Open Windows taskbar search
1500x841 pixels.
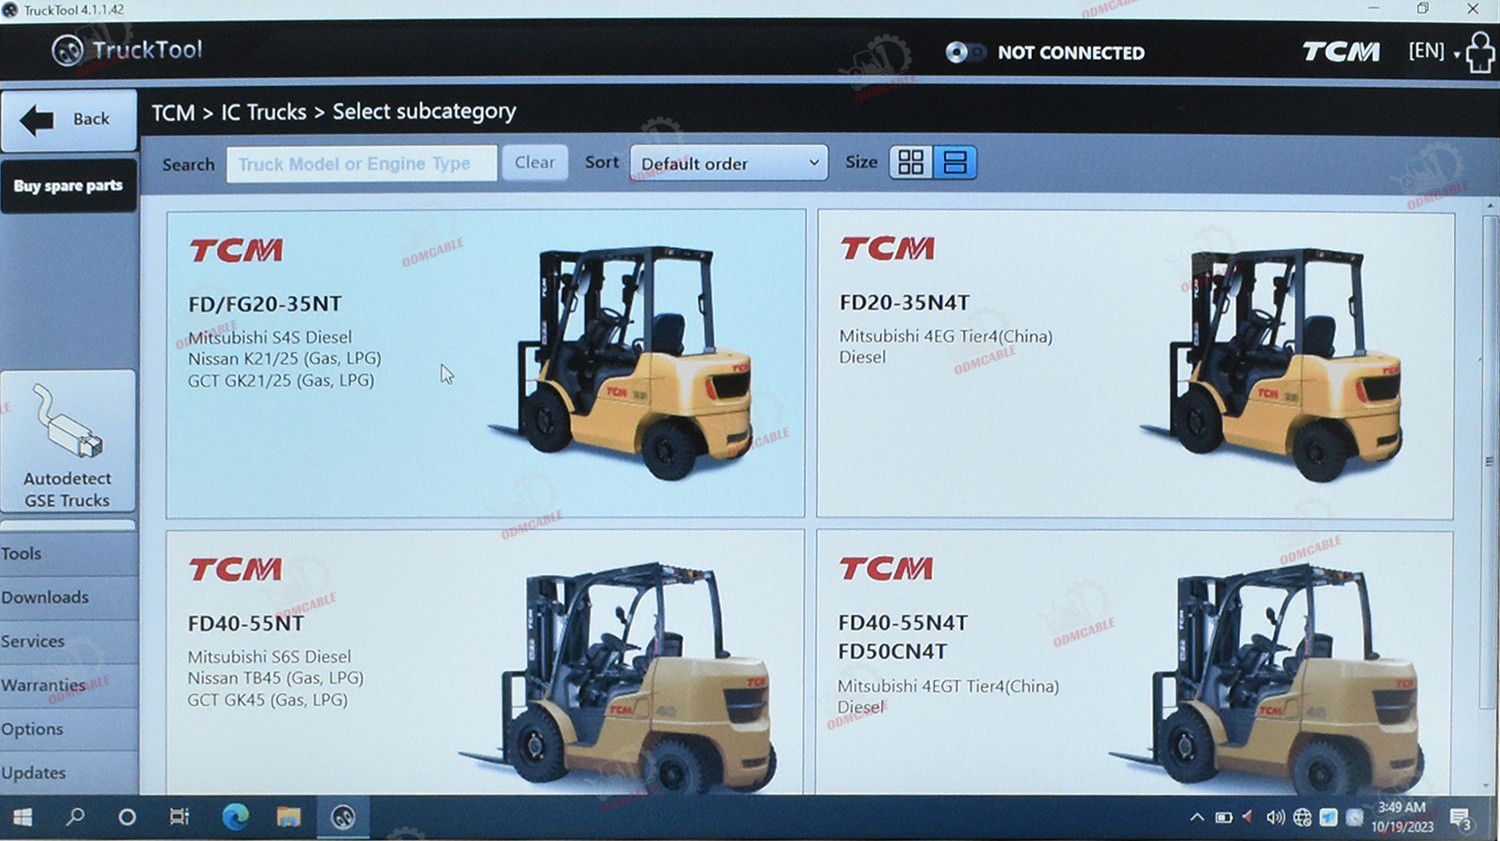75,817
